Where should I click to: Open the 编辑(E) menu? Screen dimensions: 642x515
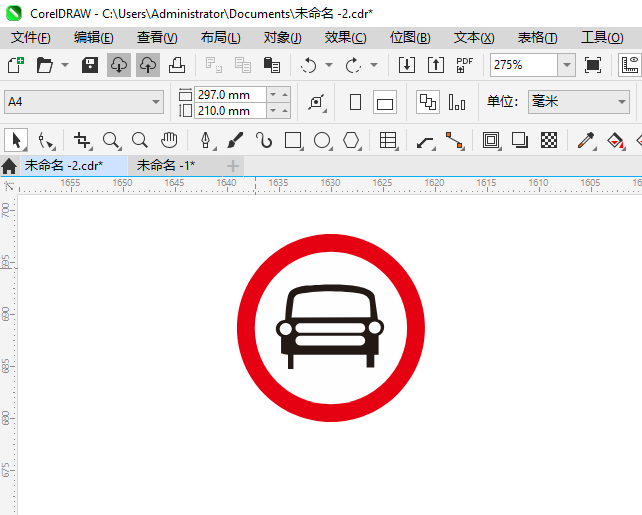[x=94, y=38]
